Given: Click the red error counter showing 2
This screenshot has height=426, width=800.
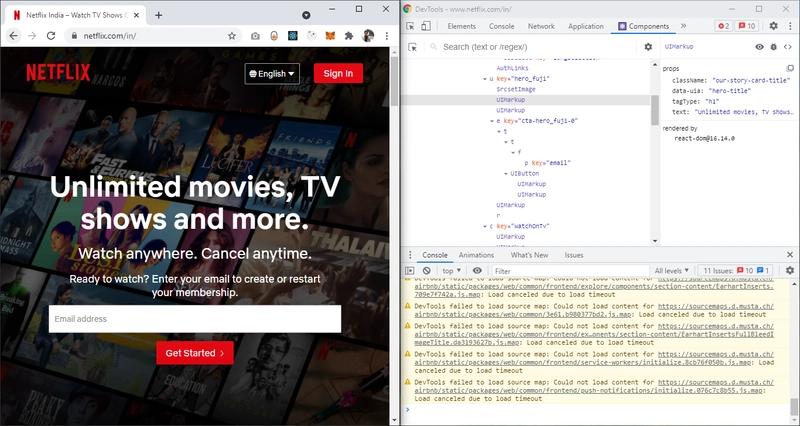Looking at the screenshot, I should [723, 26].
